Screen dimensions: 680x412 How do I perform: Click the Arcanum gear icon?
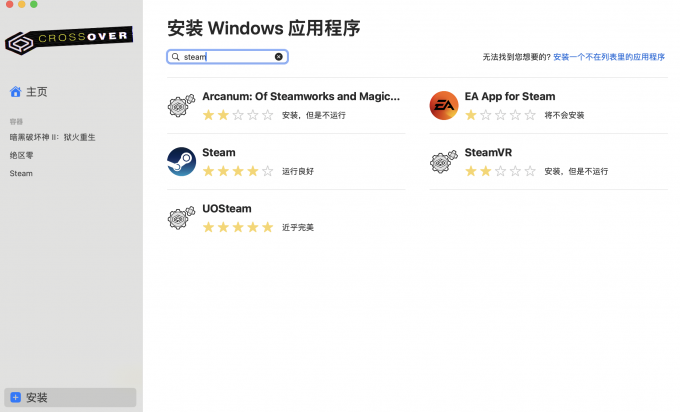tap(181, 105)
